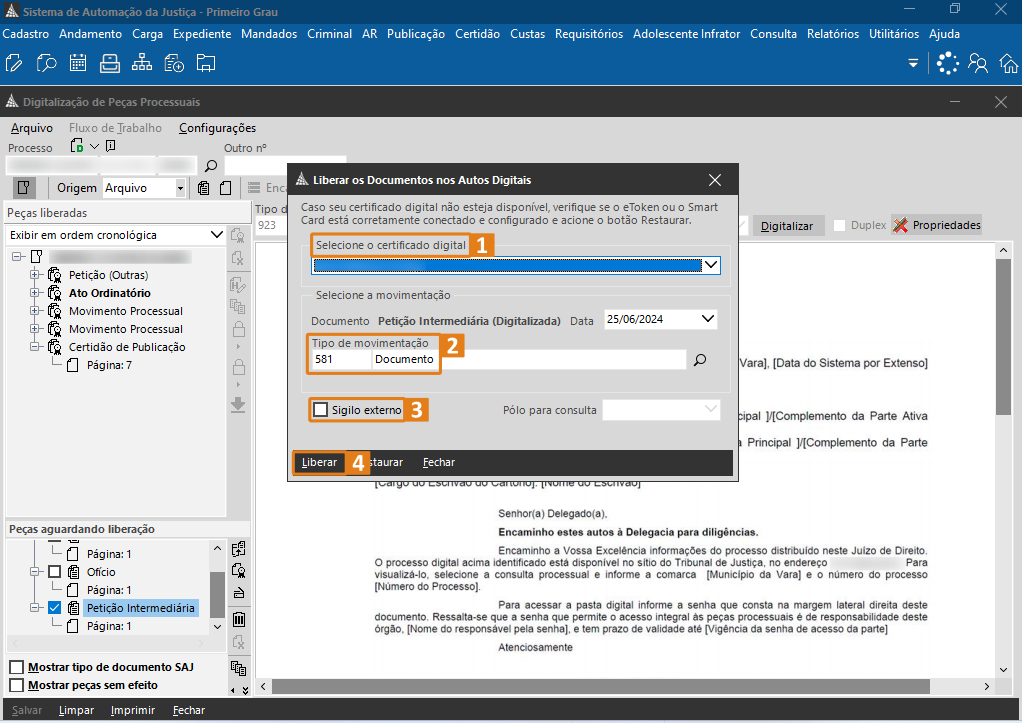Expand the Ato Ordinatório tree node
1022x723 pixels.
coord(35,293)
